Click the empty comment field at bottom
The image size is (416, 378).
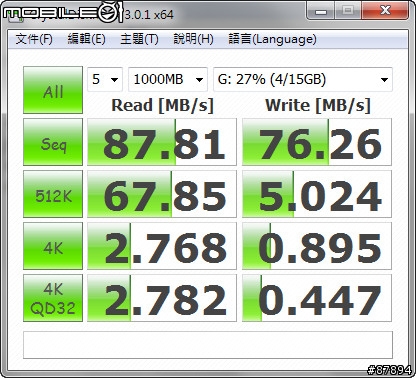click(x=208, y=345)
